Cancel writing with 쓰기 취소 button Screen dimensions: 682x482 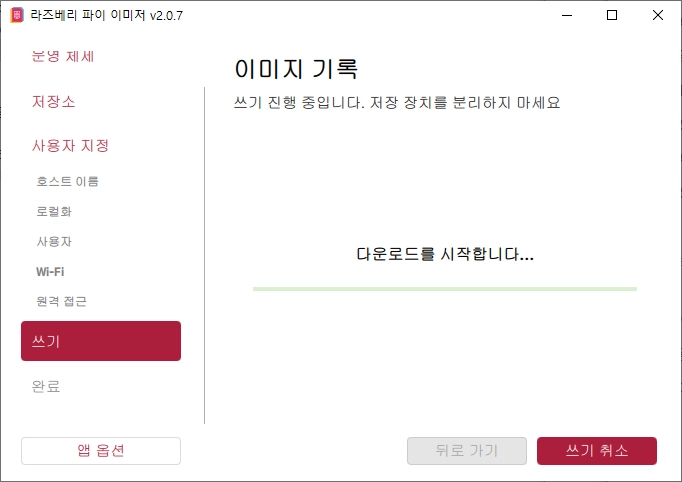click(x=597, y=451)
